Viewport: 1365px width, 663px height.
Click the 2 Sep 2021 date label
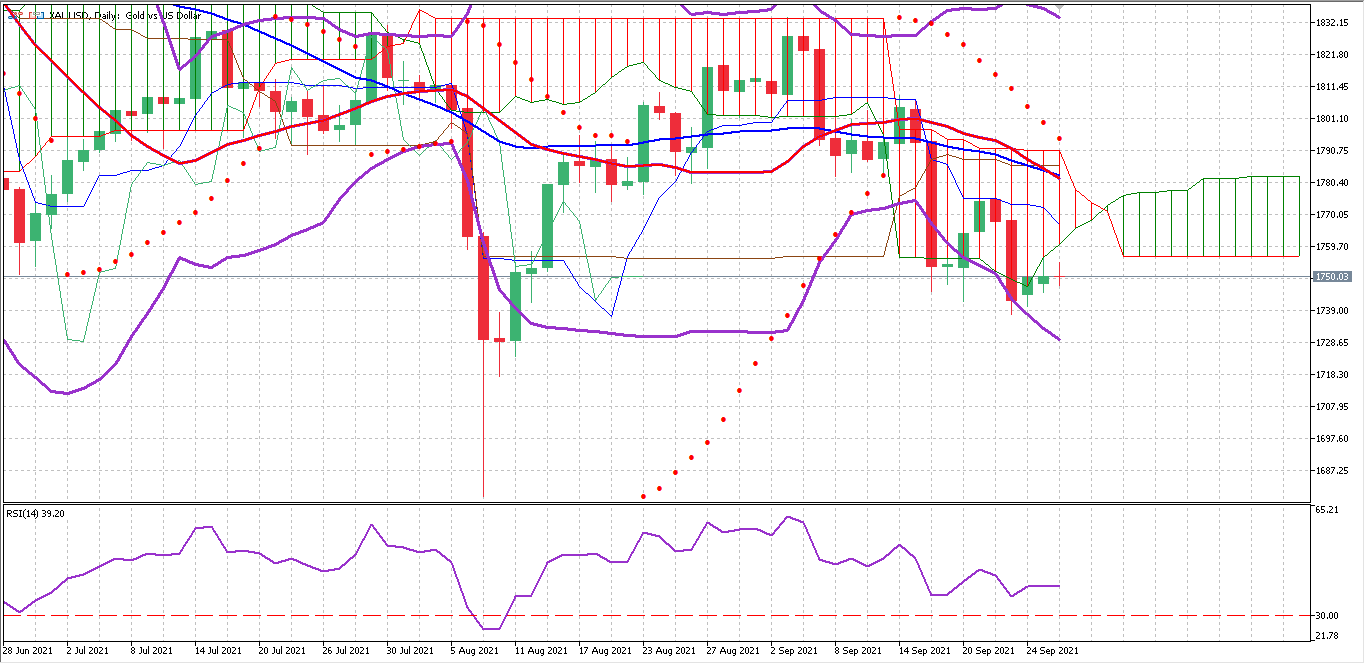(x=795, y=651)
